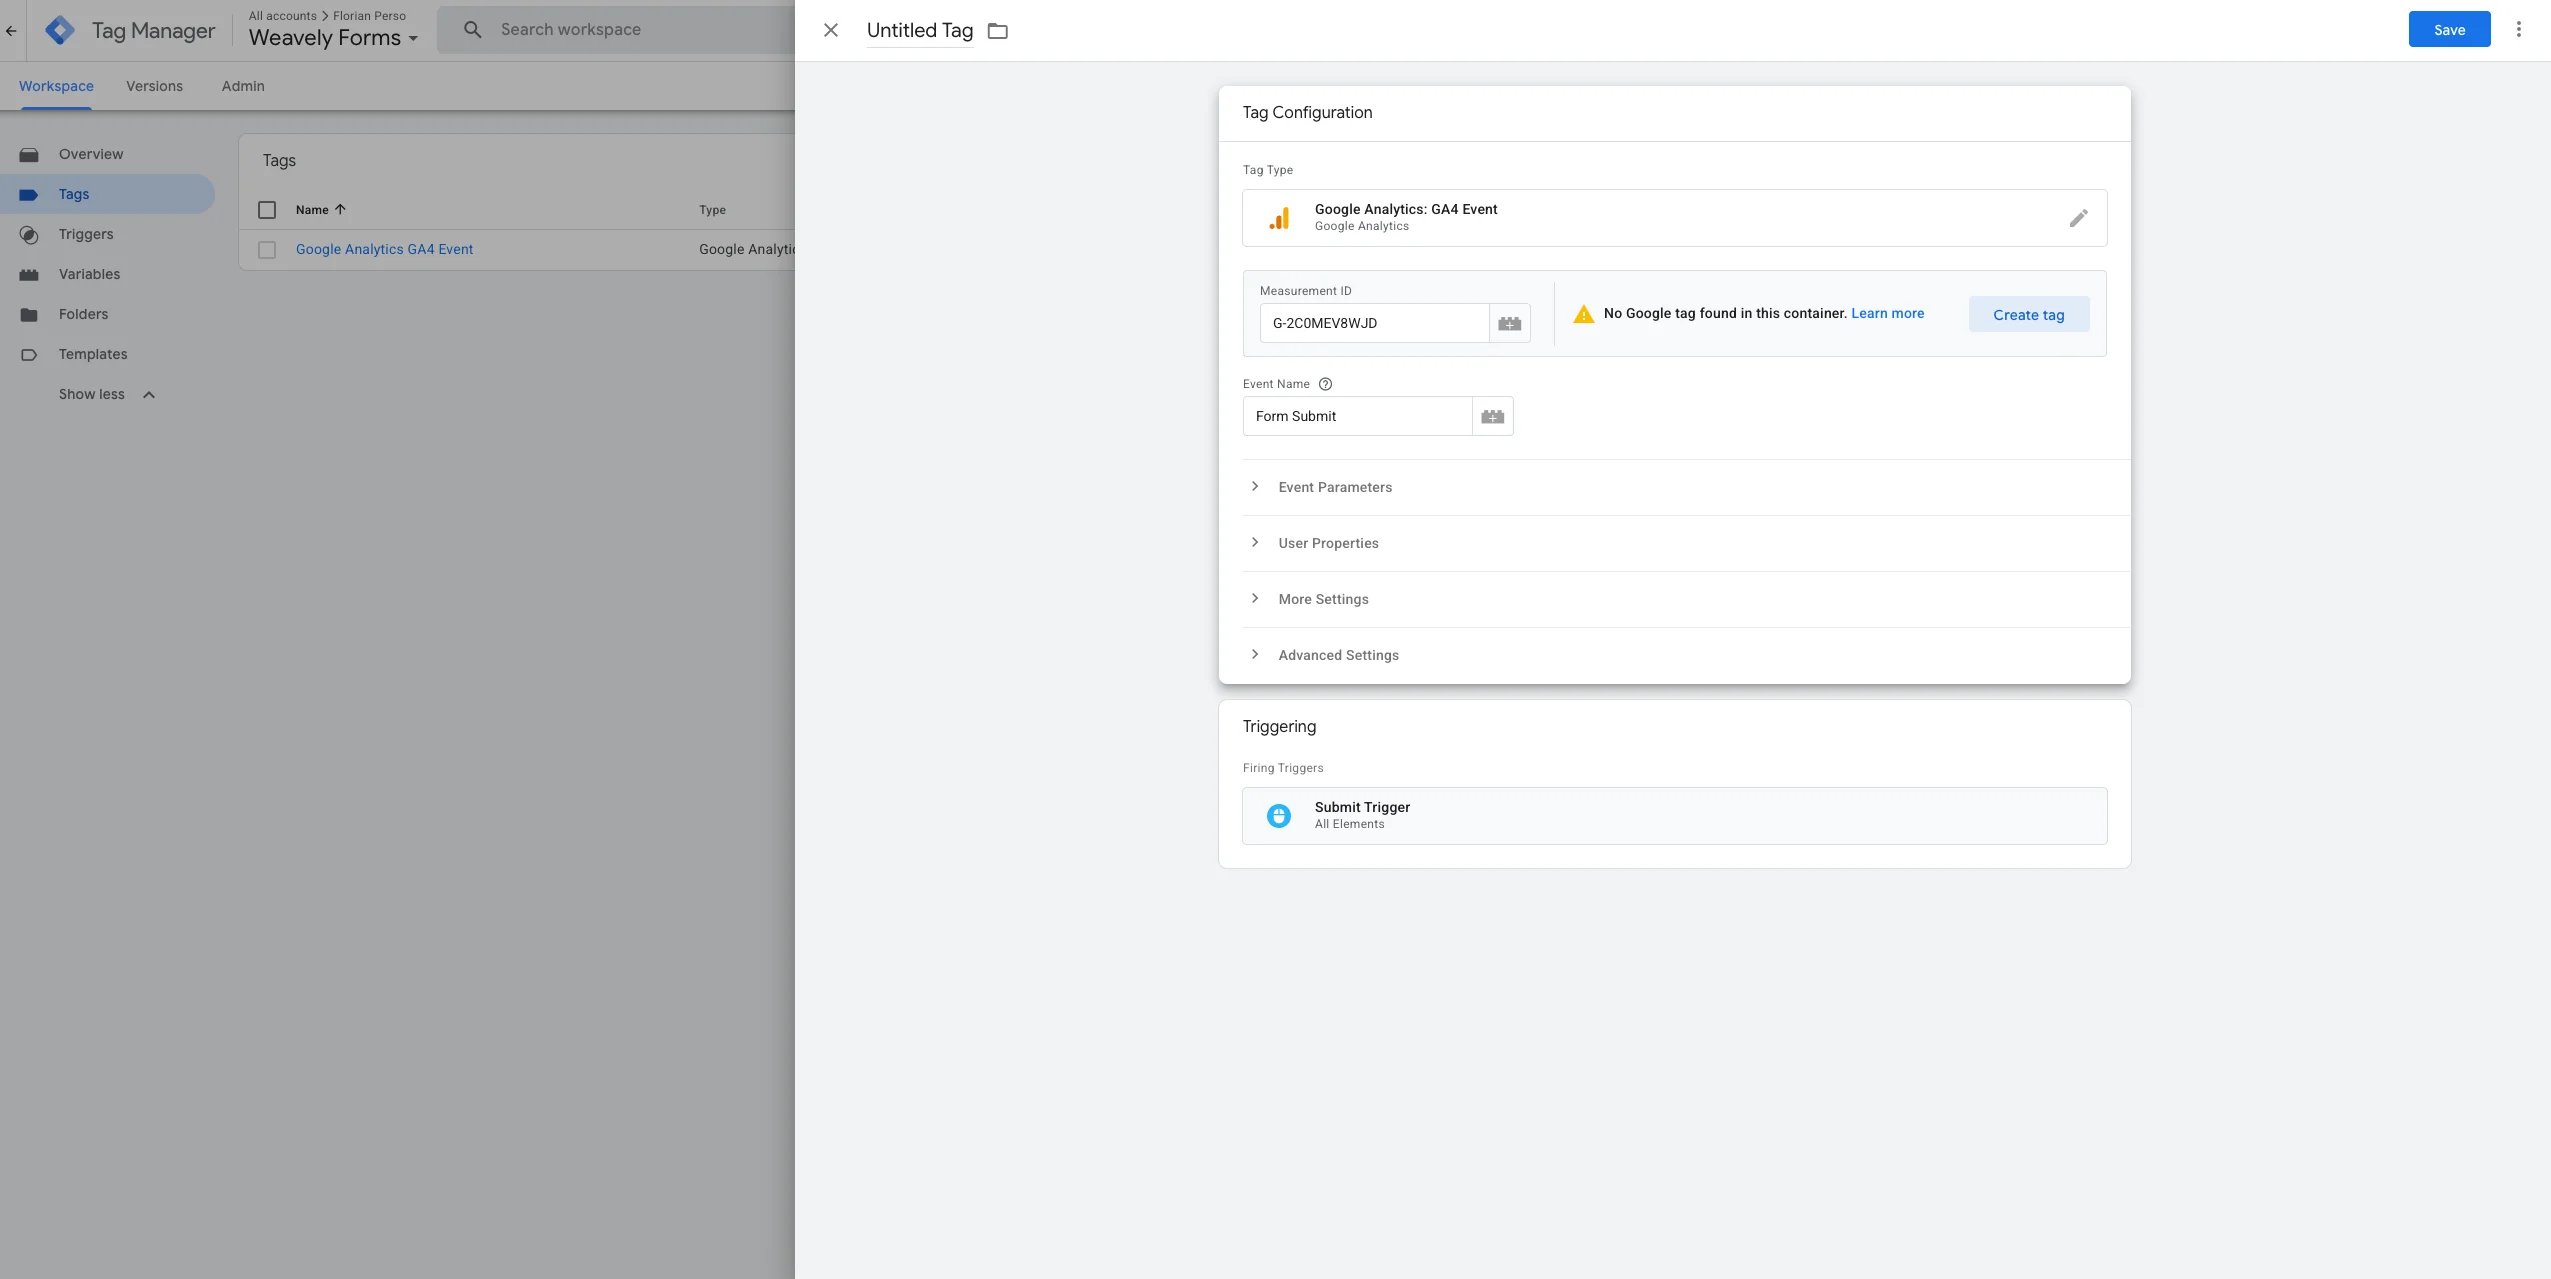Click the Untitled Tag name to rename
The image size is (2551, 1279).
(x=919, y=31)
